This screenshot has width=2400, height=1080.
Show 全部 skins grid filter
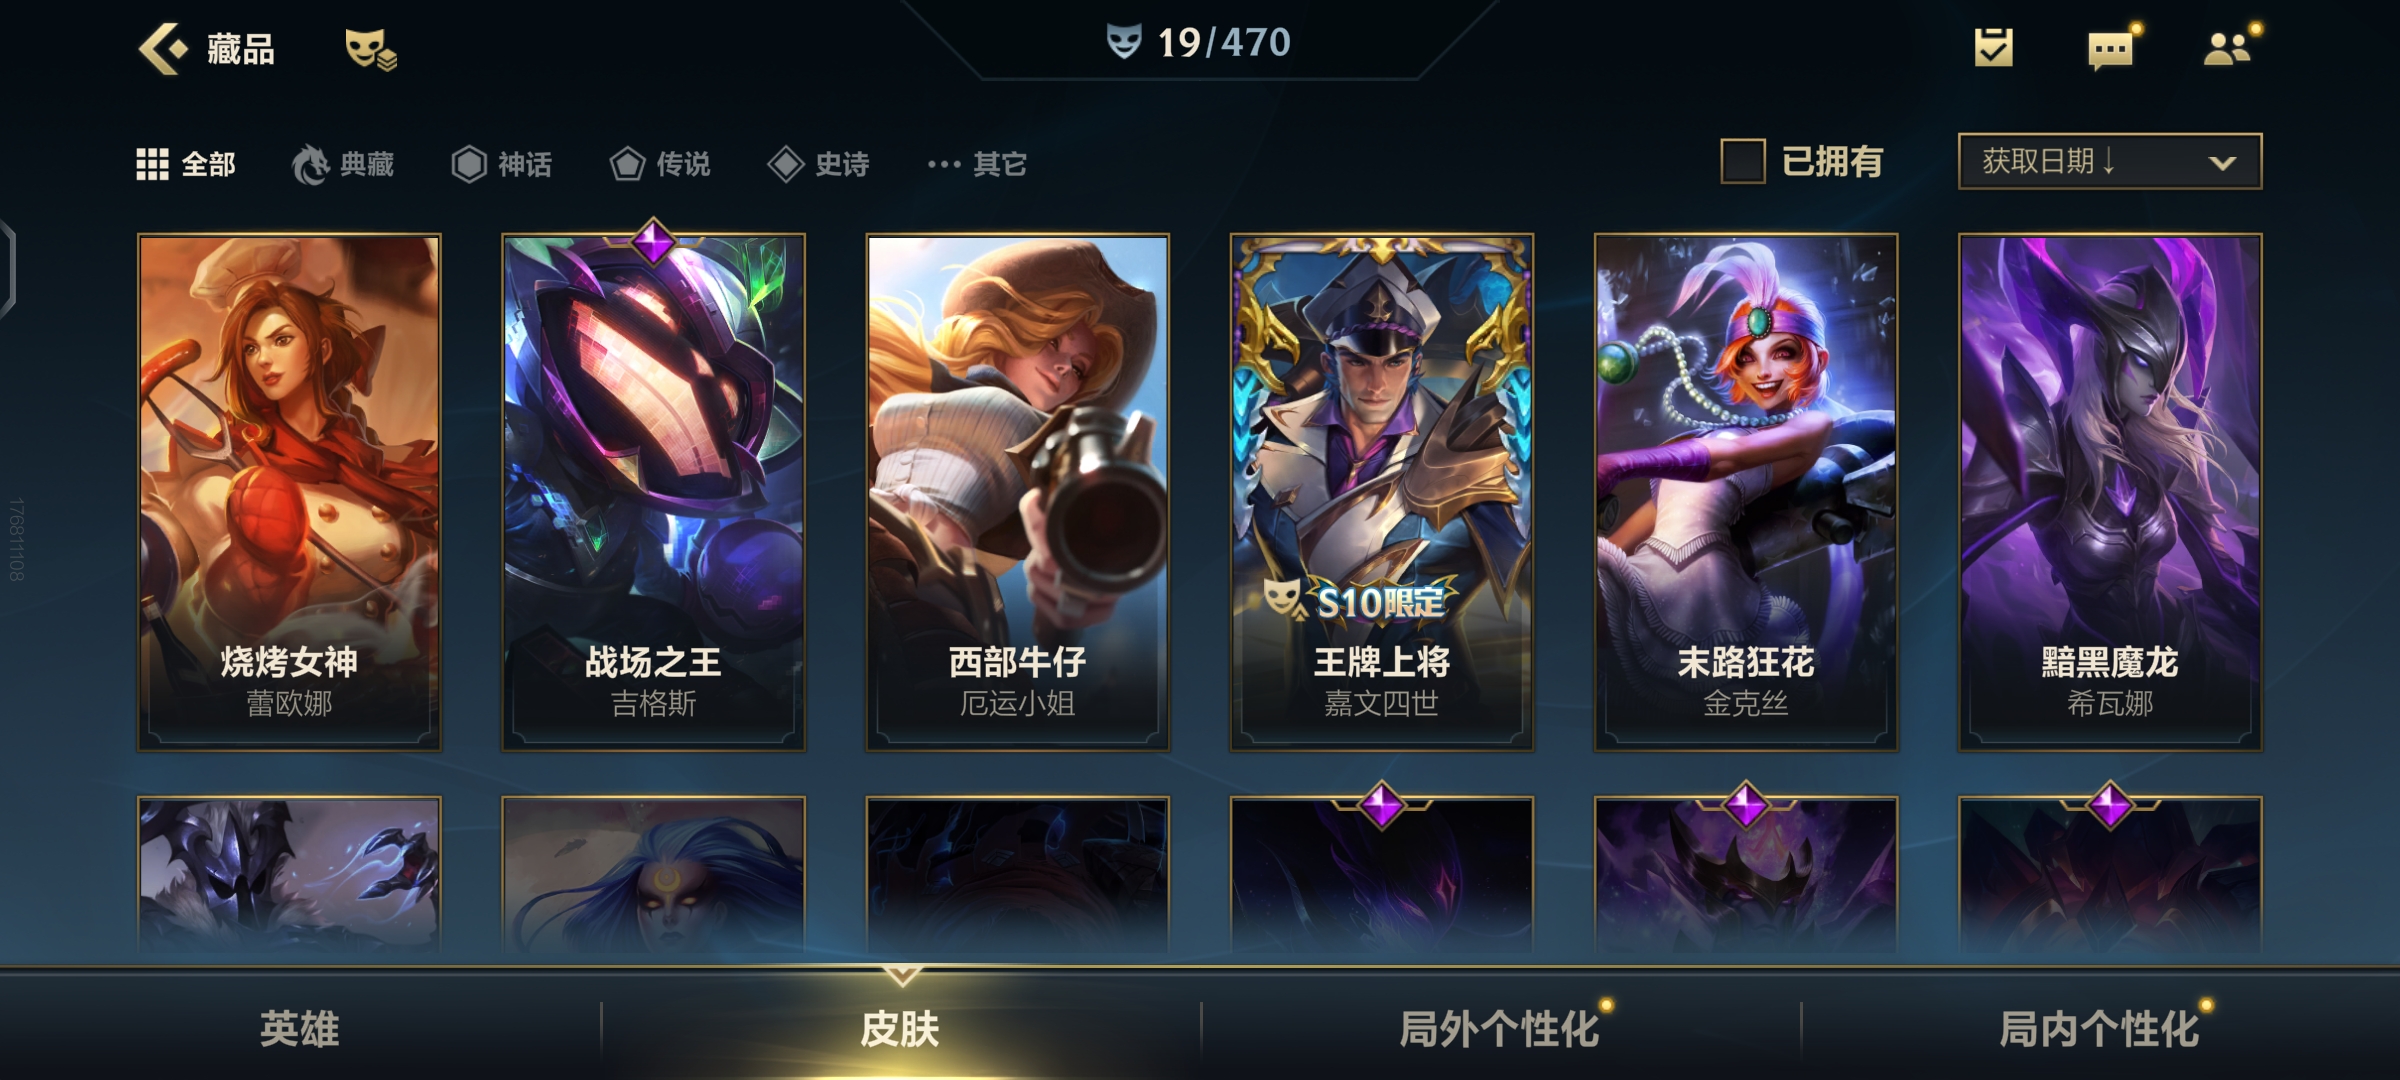tap(186, 164)
